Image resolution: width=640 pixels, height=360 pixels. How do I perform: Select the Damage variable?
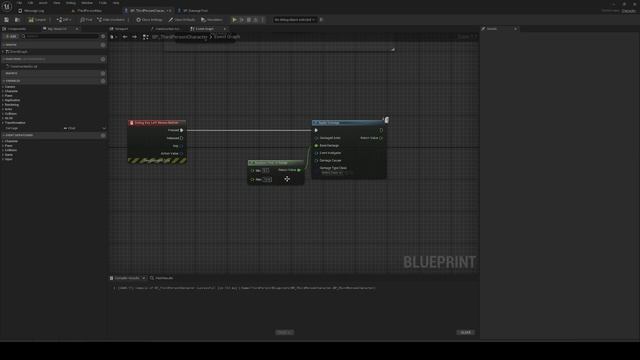(12, 128)
